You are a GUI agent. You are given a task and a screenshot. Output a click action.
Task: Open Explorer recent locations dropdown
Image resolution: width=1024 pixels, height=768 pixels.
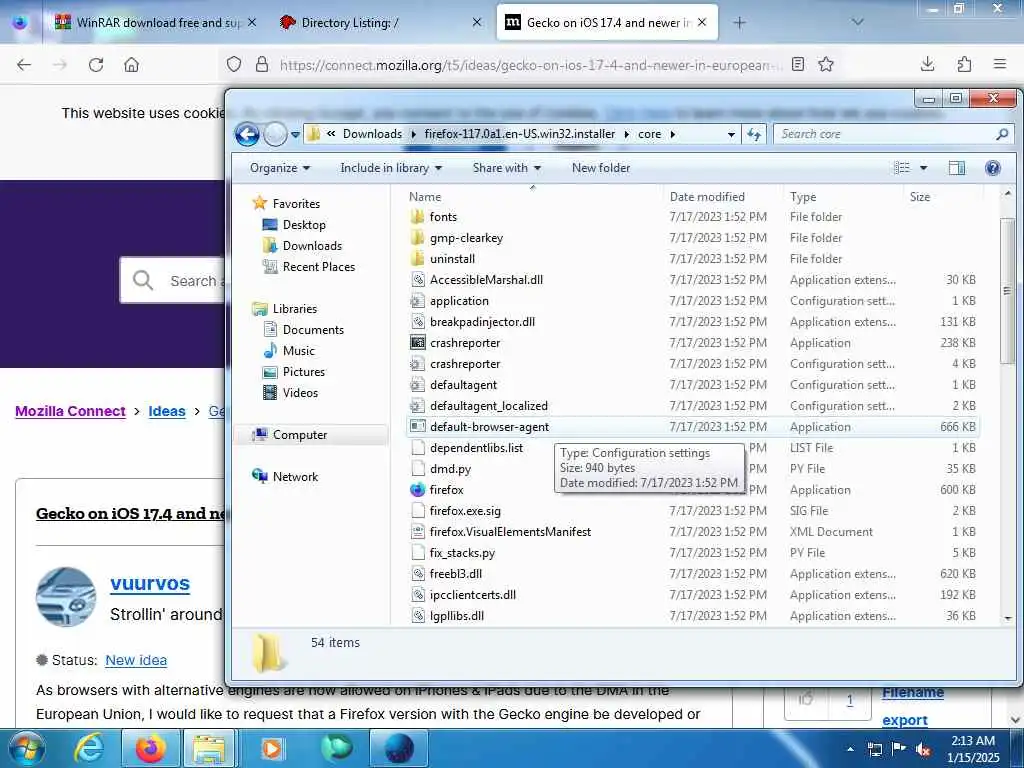point(295,135)
